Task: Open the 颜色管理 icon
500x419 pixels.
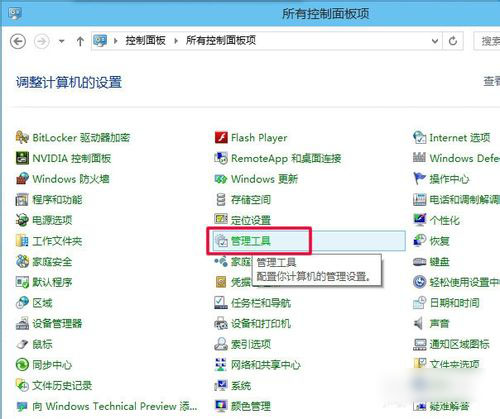Action: [221, 406]
